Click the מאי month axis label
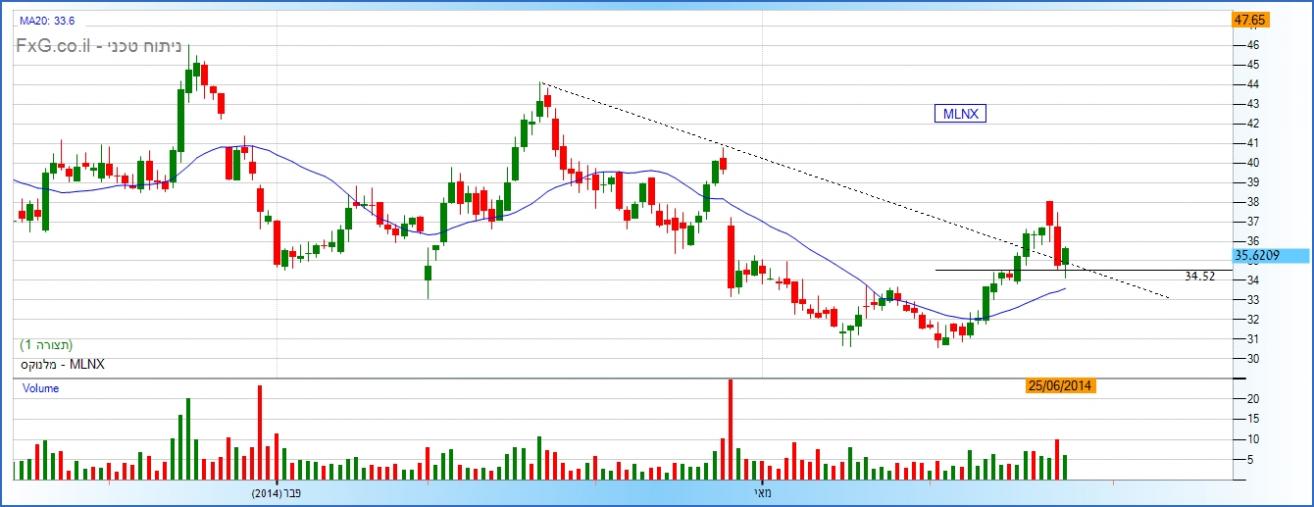The width and height of the screenshot is (1314, 507). (x=761, y=493)
